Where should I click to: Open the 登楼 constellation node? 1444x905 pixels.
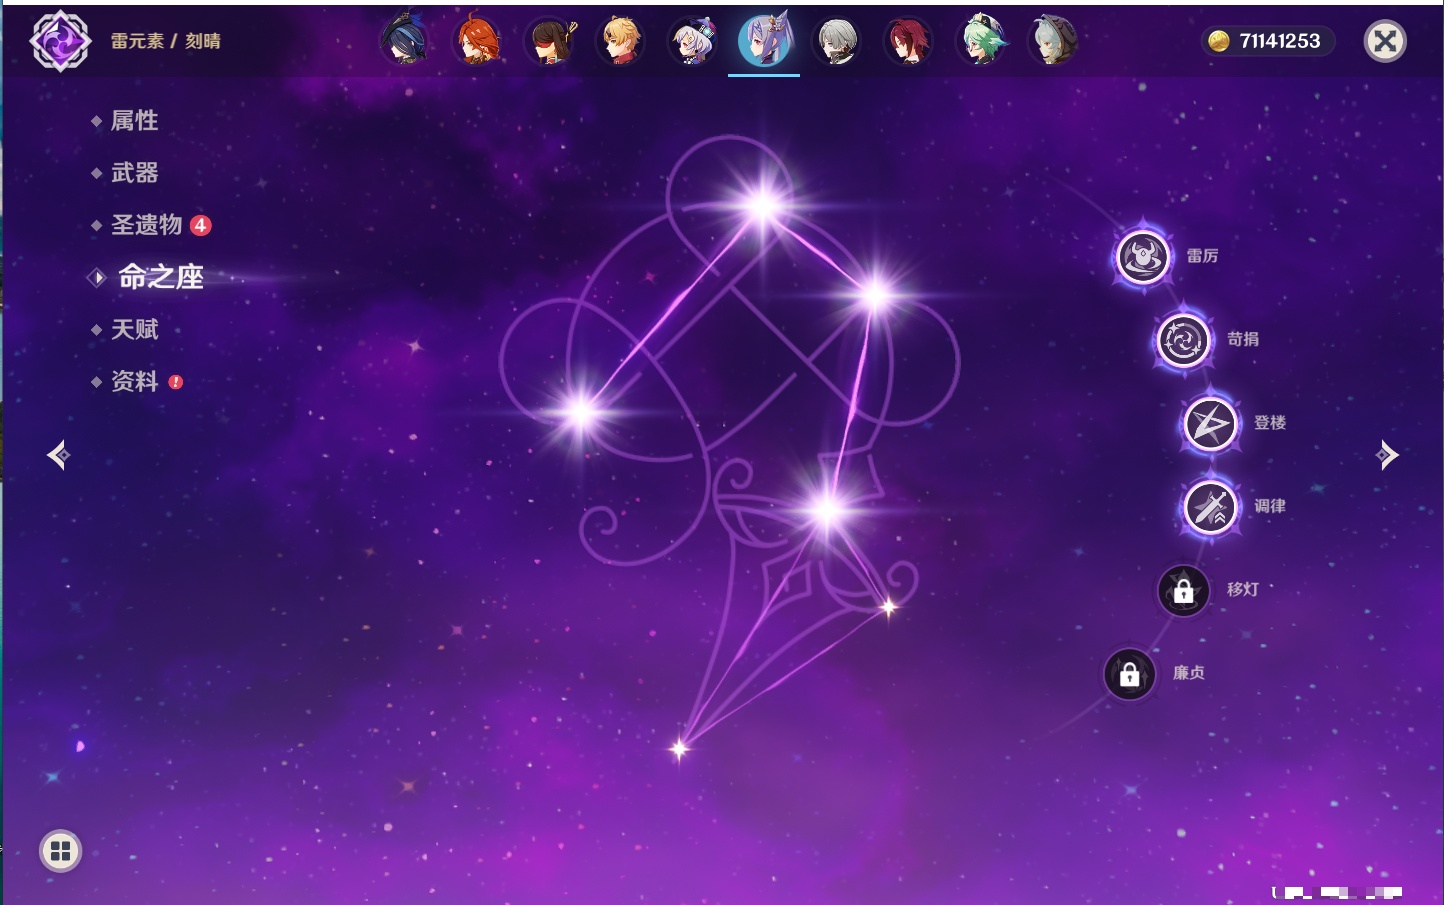(1210, 424)
